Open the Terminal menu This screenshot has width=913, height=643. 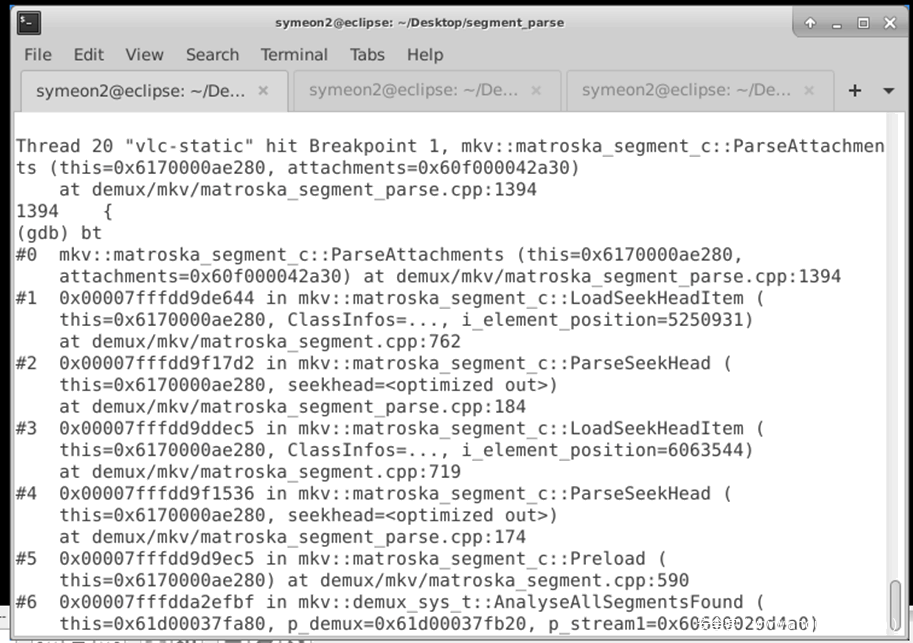click(x=294, y=55)
